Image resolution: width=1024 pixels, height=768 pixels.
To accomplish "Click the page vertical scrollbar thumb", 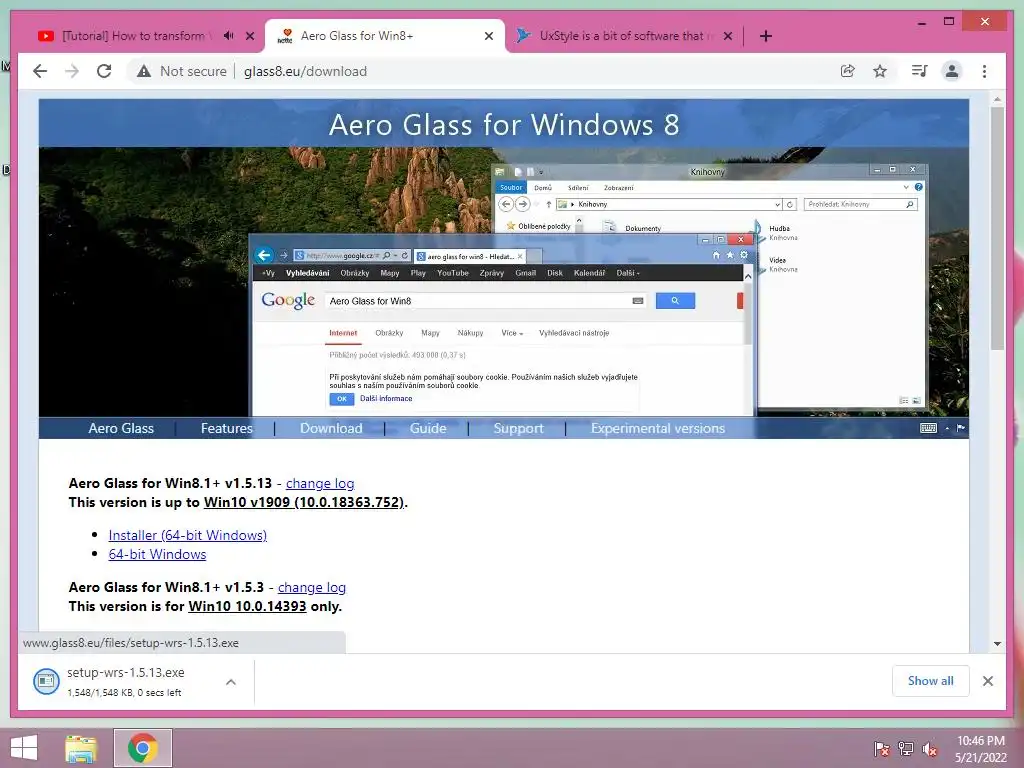I will pos(997,229).
